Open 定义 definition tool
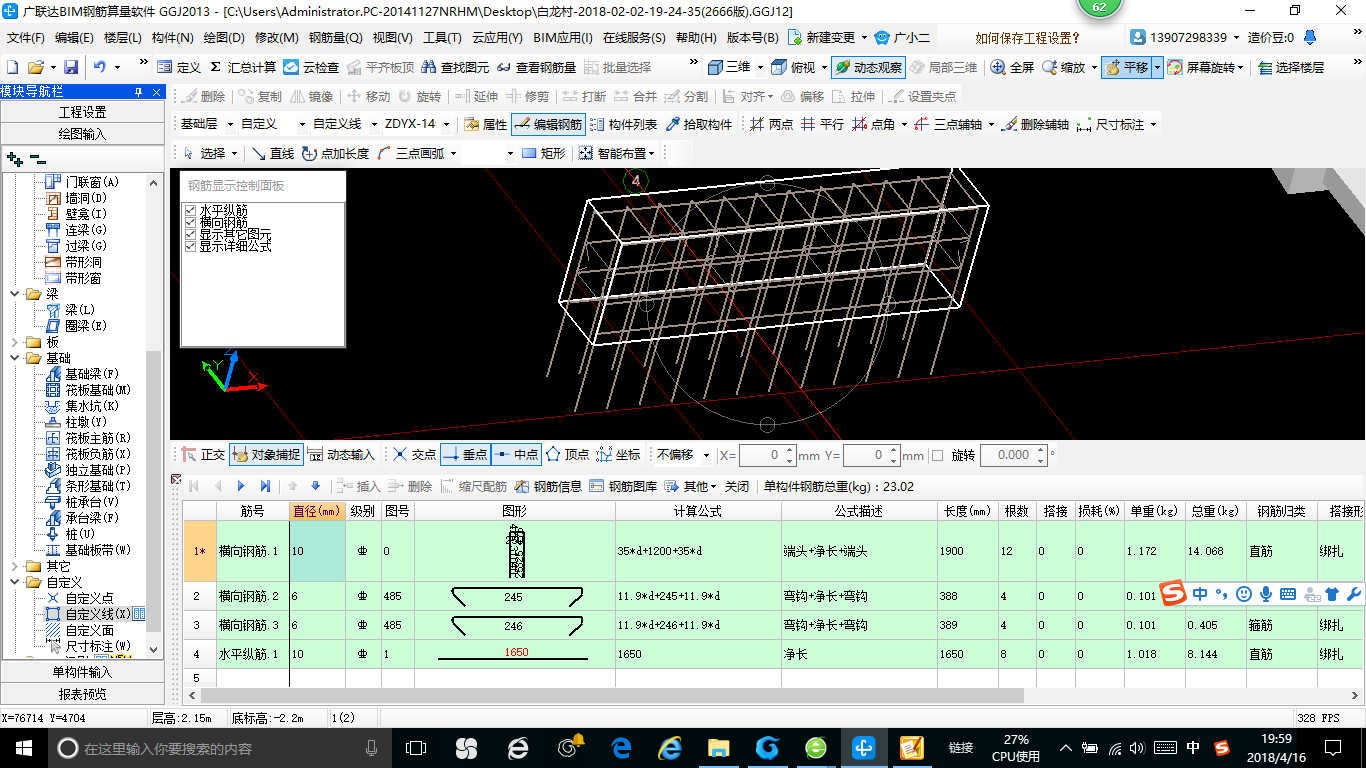Viewport: 1366px width, 768px height. click(179, 67)
